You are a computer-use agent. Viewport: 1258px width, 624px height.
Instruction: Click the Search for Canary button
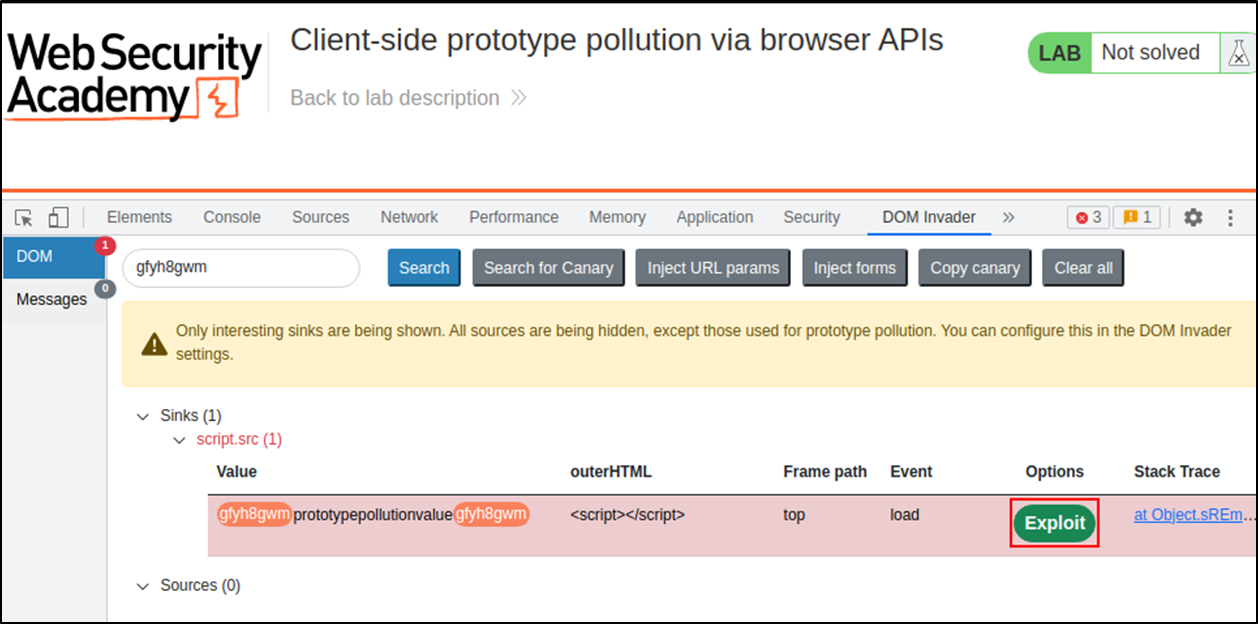pos(548,268)
